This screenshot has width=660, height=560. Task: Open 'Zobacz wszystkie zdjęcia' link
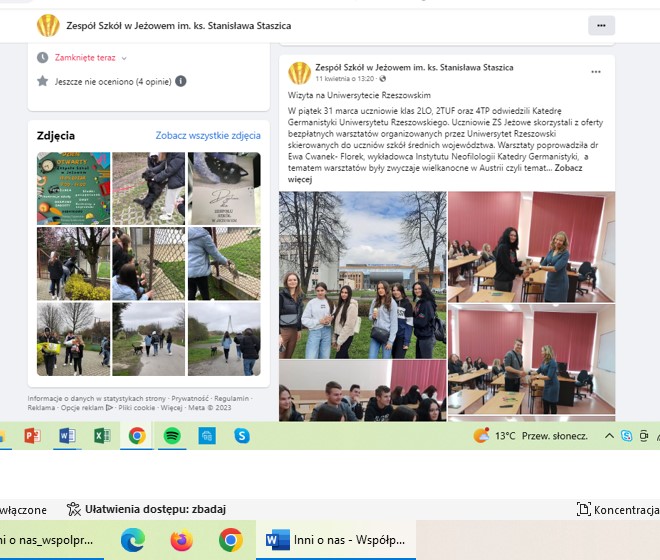coord(208,135)
